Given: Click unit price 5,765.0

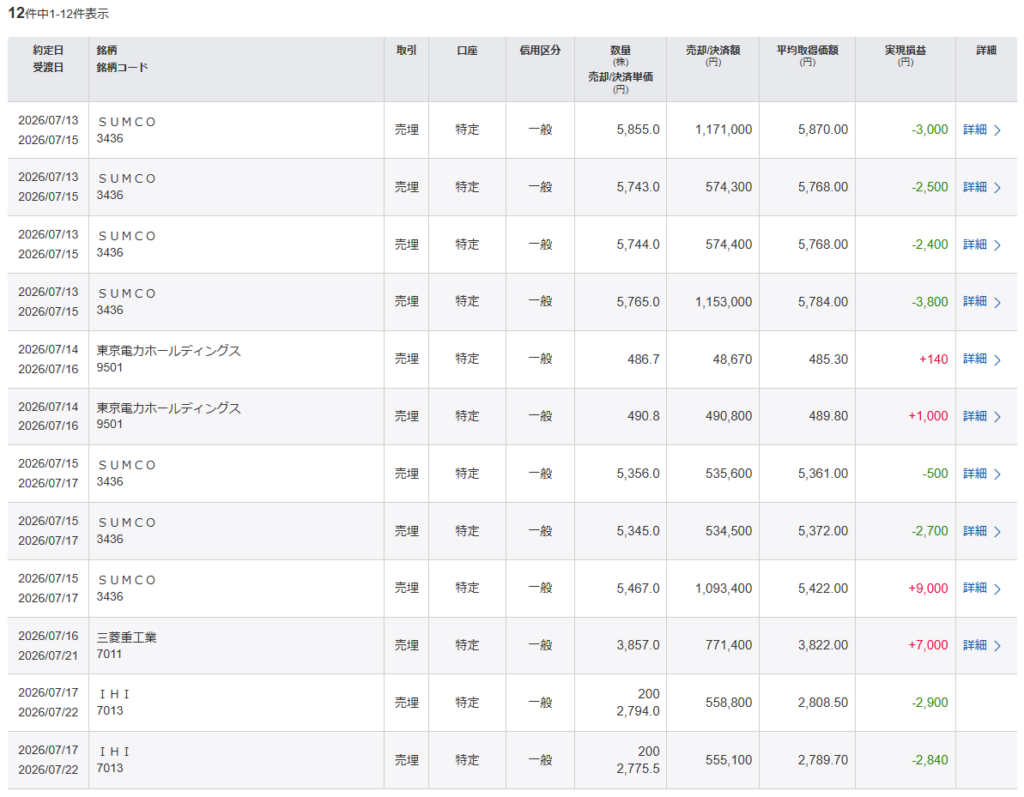Looking at the screenshot, I should [x=638, y=302].
